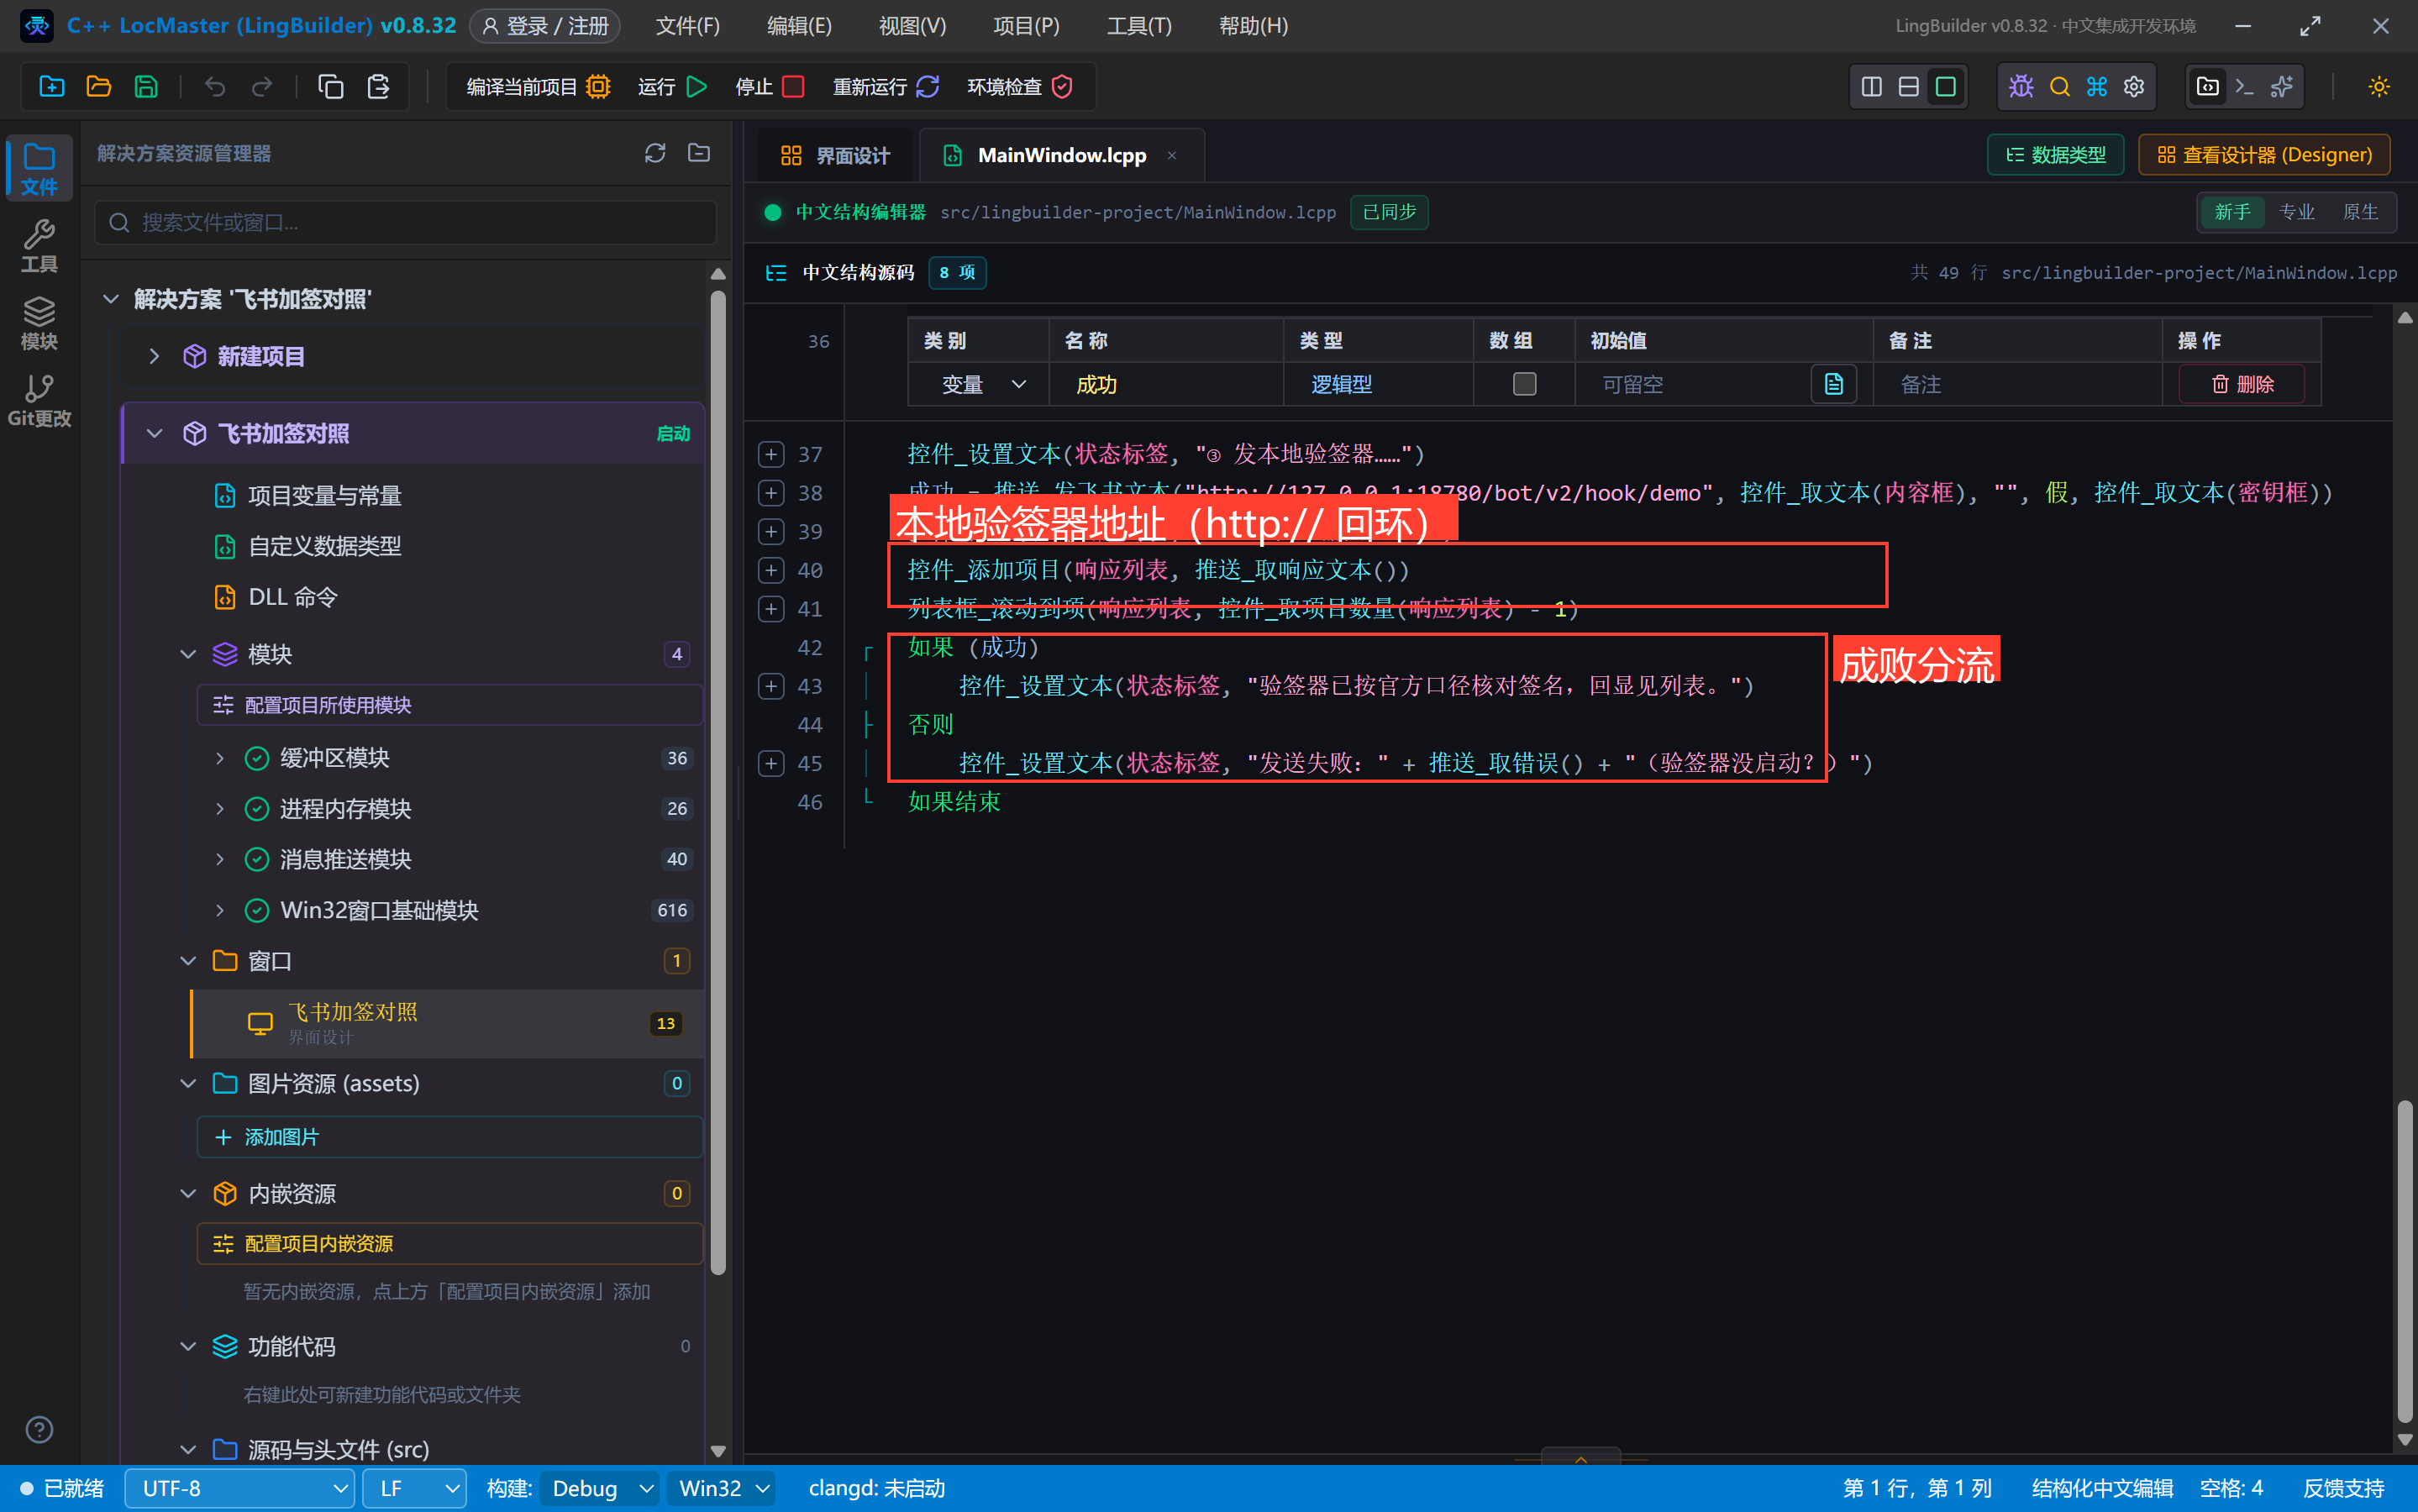Viewport: 2418px width, 1512px height.
Task: Open the terminal prompt icon
Action: click(x=2245, y=87)
